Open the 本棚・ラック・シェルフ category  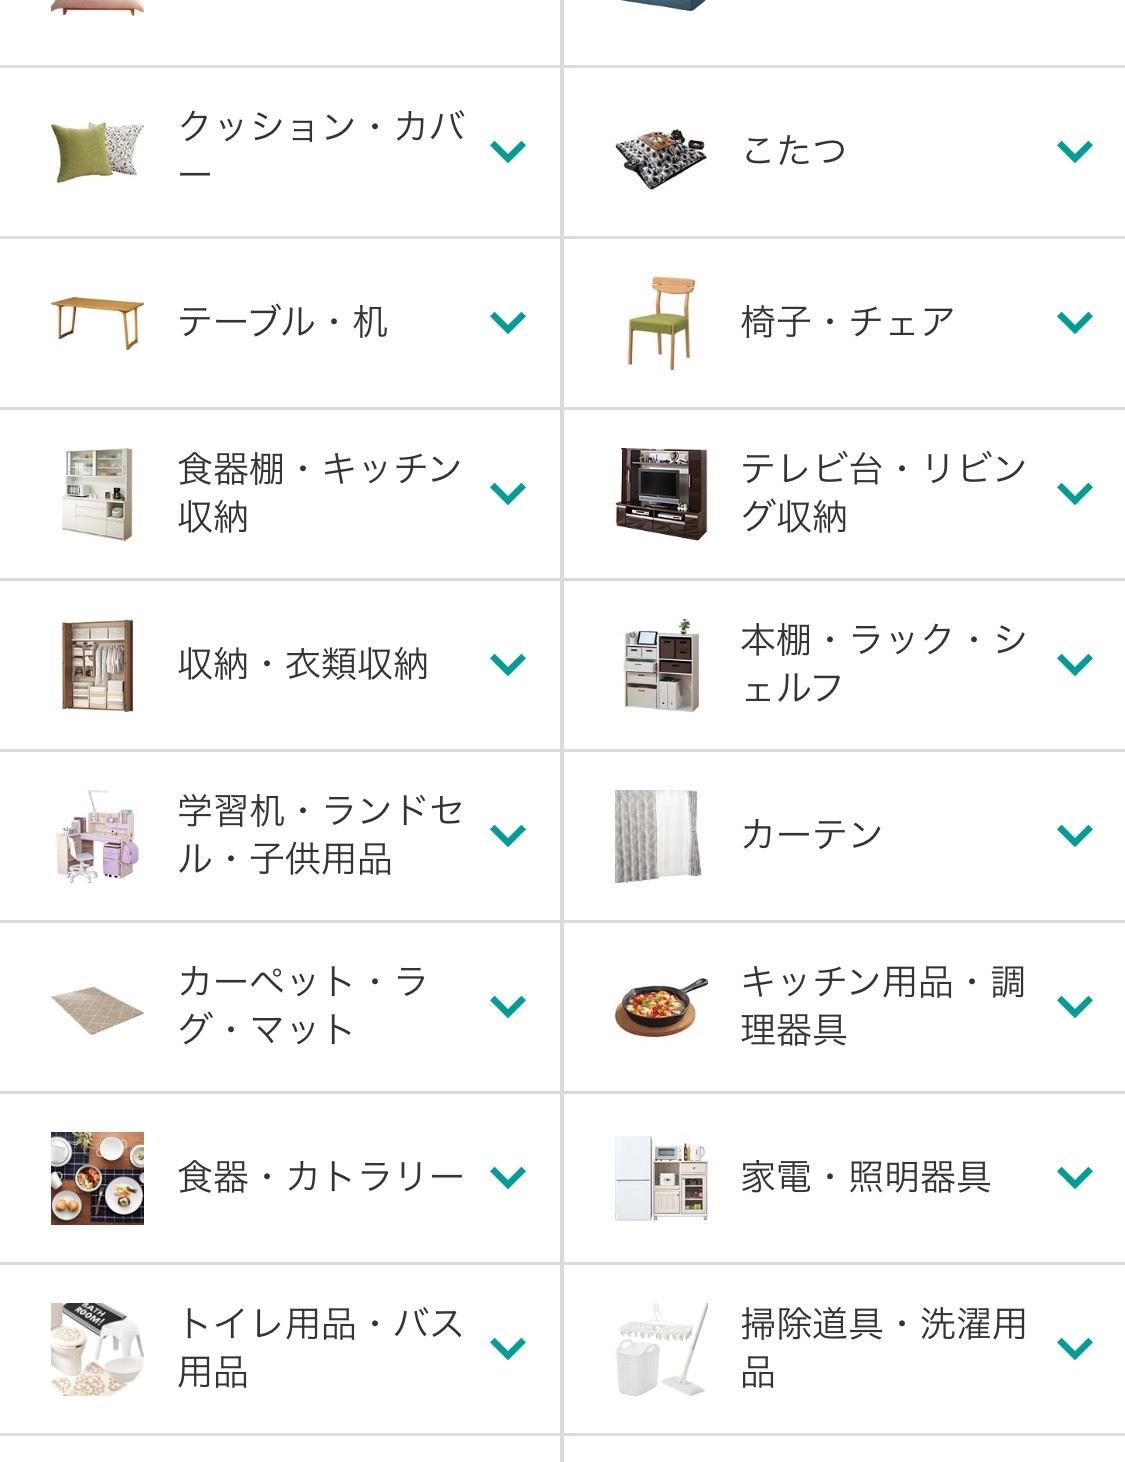click(x=883, y=664)
